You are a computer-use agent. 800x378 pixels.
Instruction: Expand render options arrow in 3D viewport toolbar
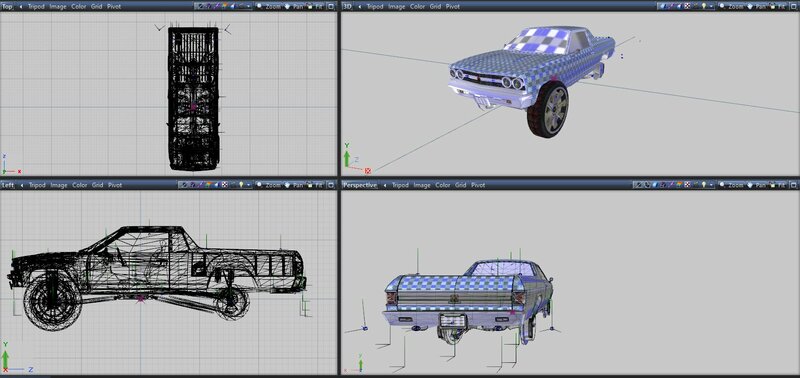[711, 7]
